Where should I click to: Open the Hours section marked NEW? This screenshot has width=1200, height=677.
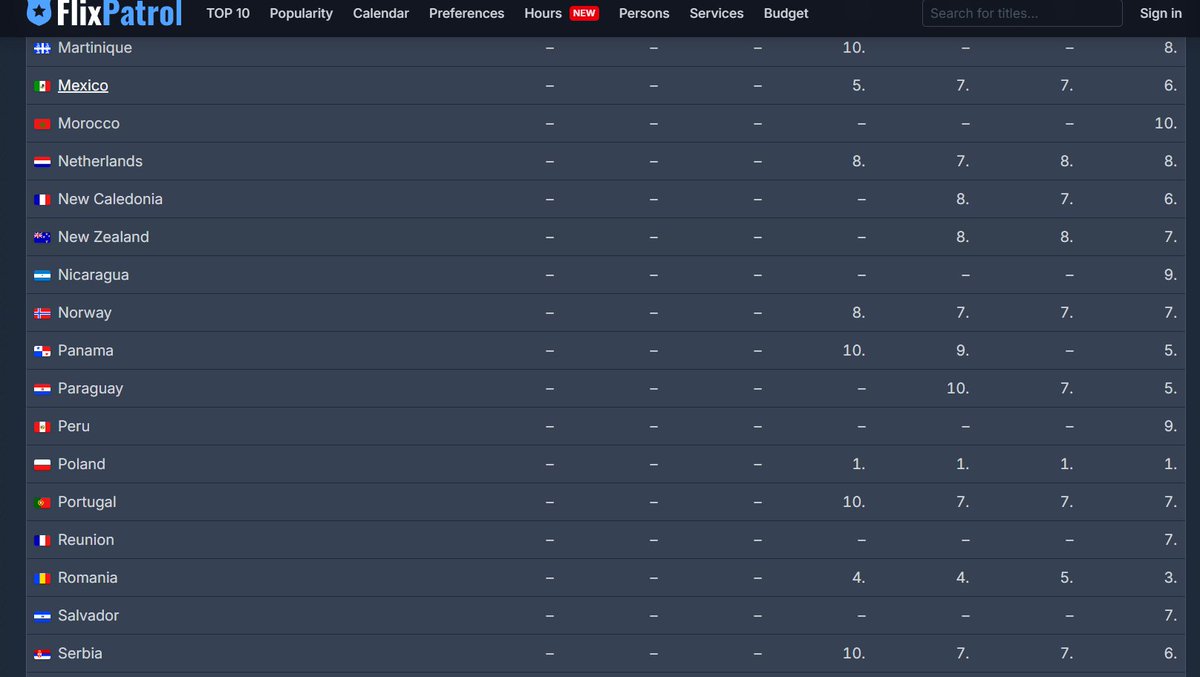coord(561,13)
